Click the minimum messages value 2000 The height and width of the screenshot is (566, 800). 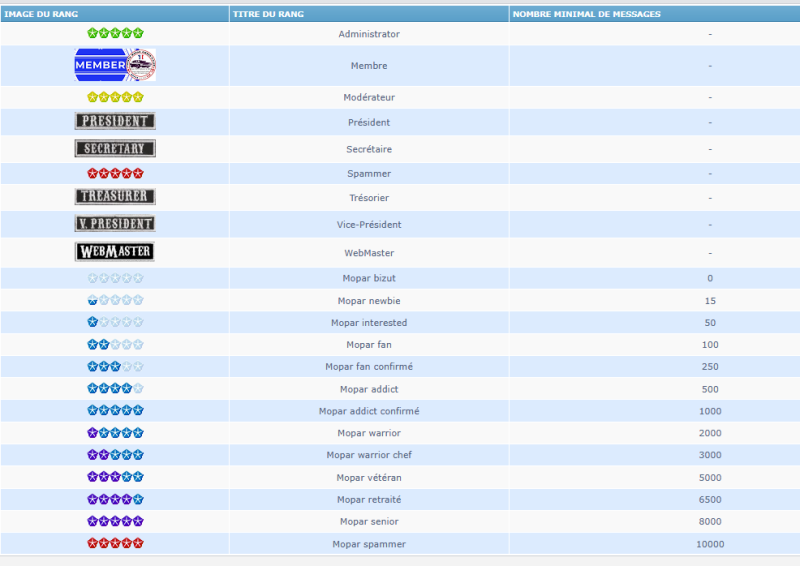click(x=710, y=433)
